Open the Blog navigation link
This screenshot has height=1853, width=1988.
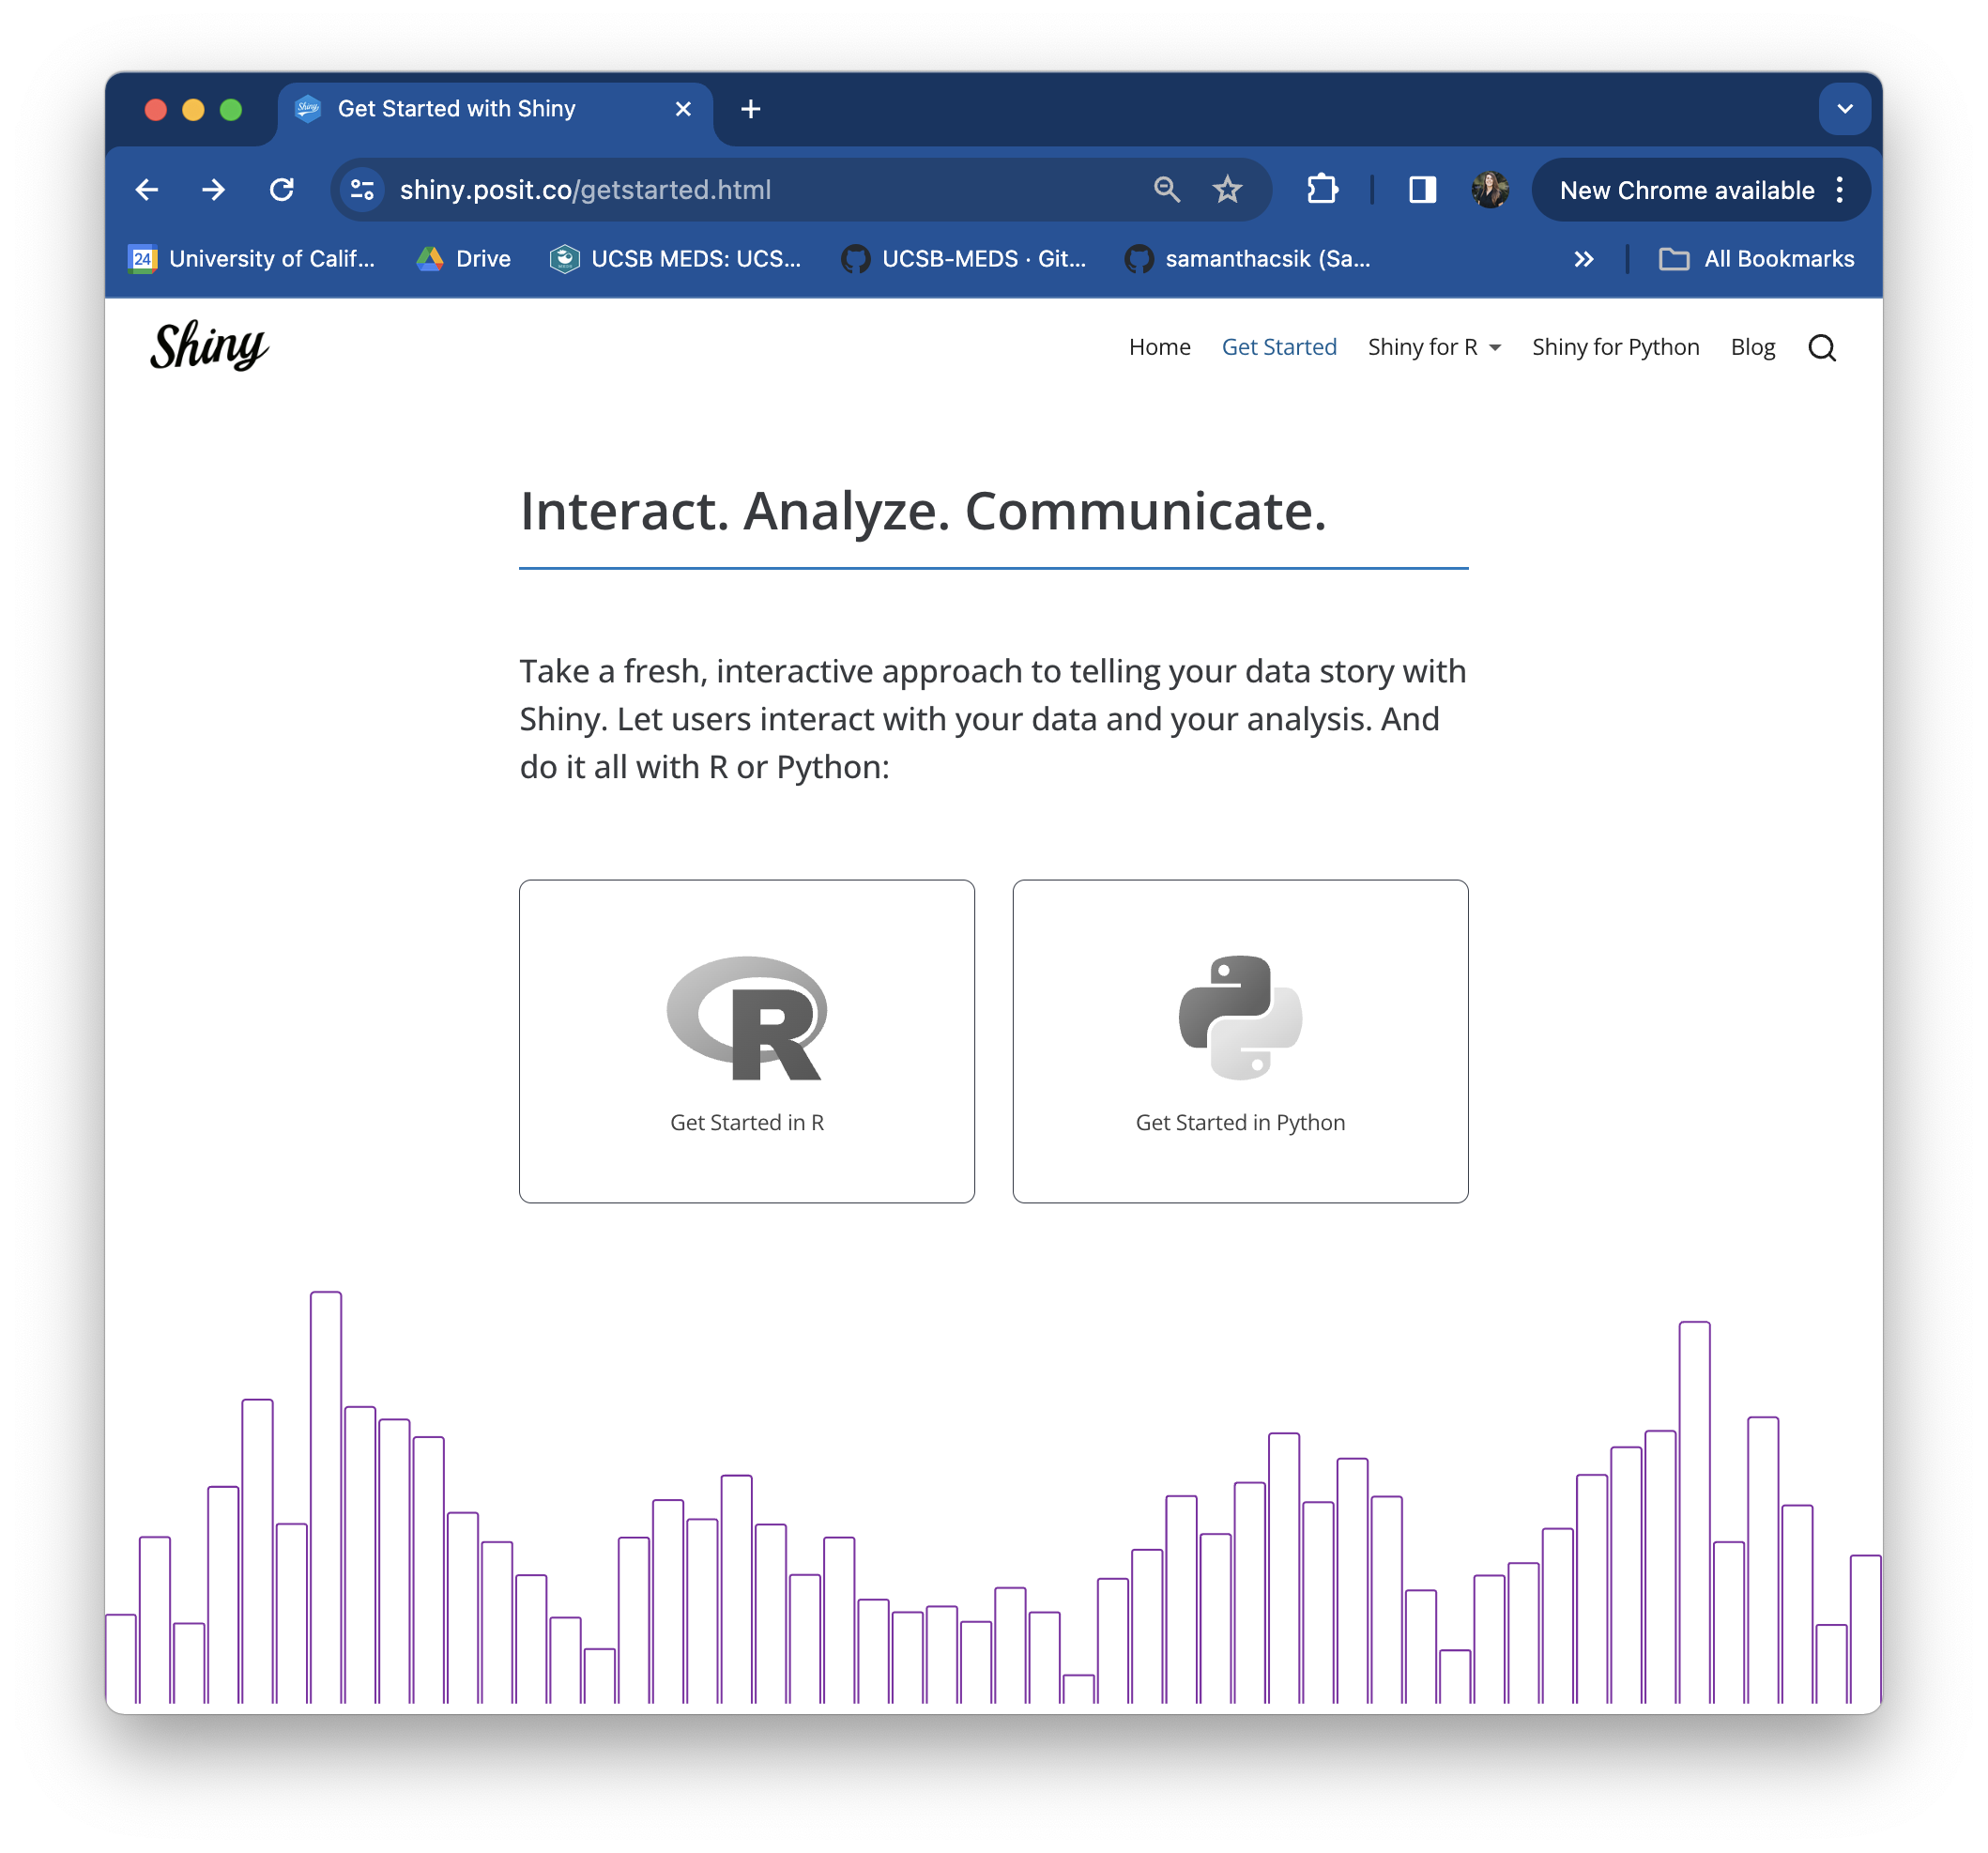(1752, 347)
